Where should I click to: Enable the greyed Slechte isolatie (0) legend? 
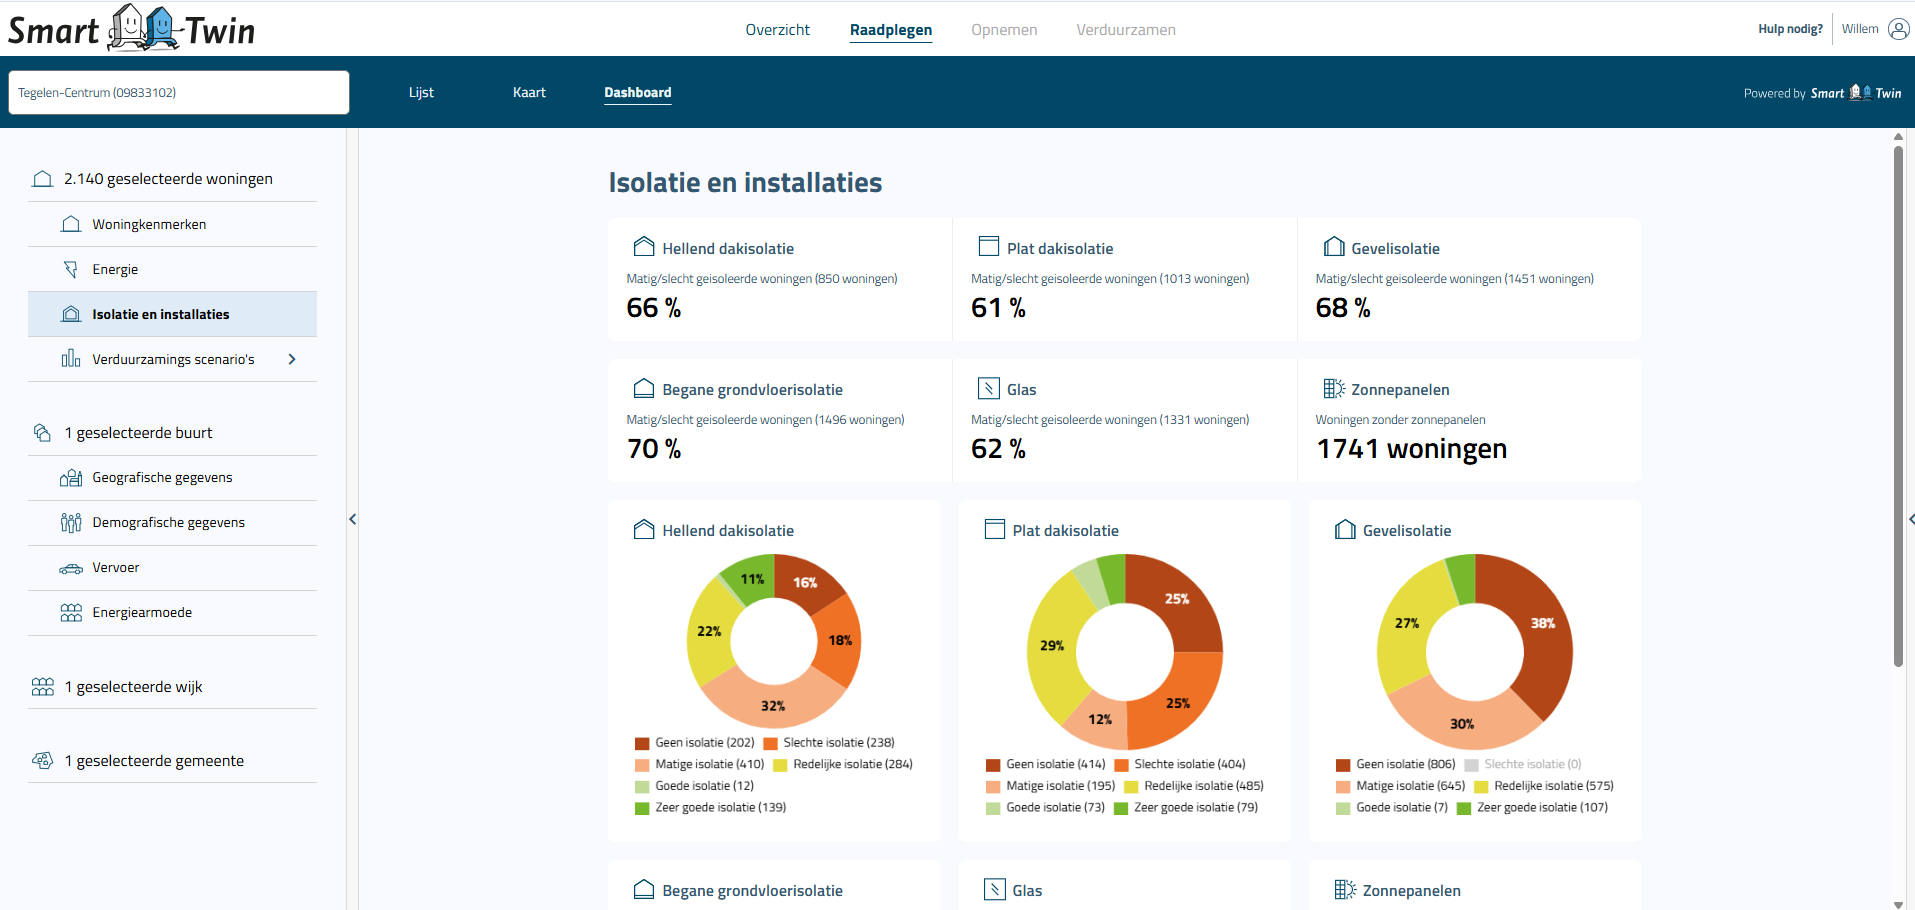(1523, 764)
